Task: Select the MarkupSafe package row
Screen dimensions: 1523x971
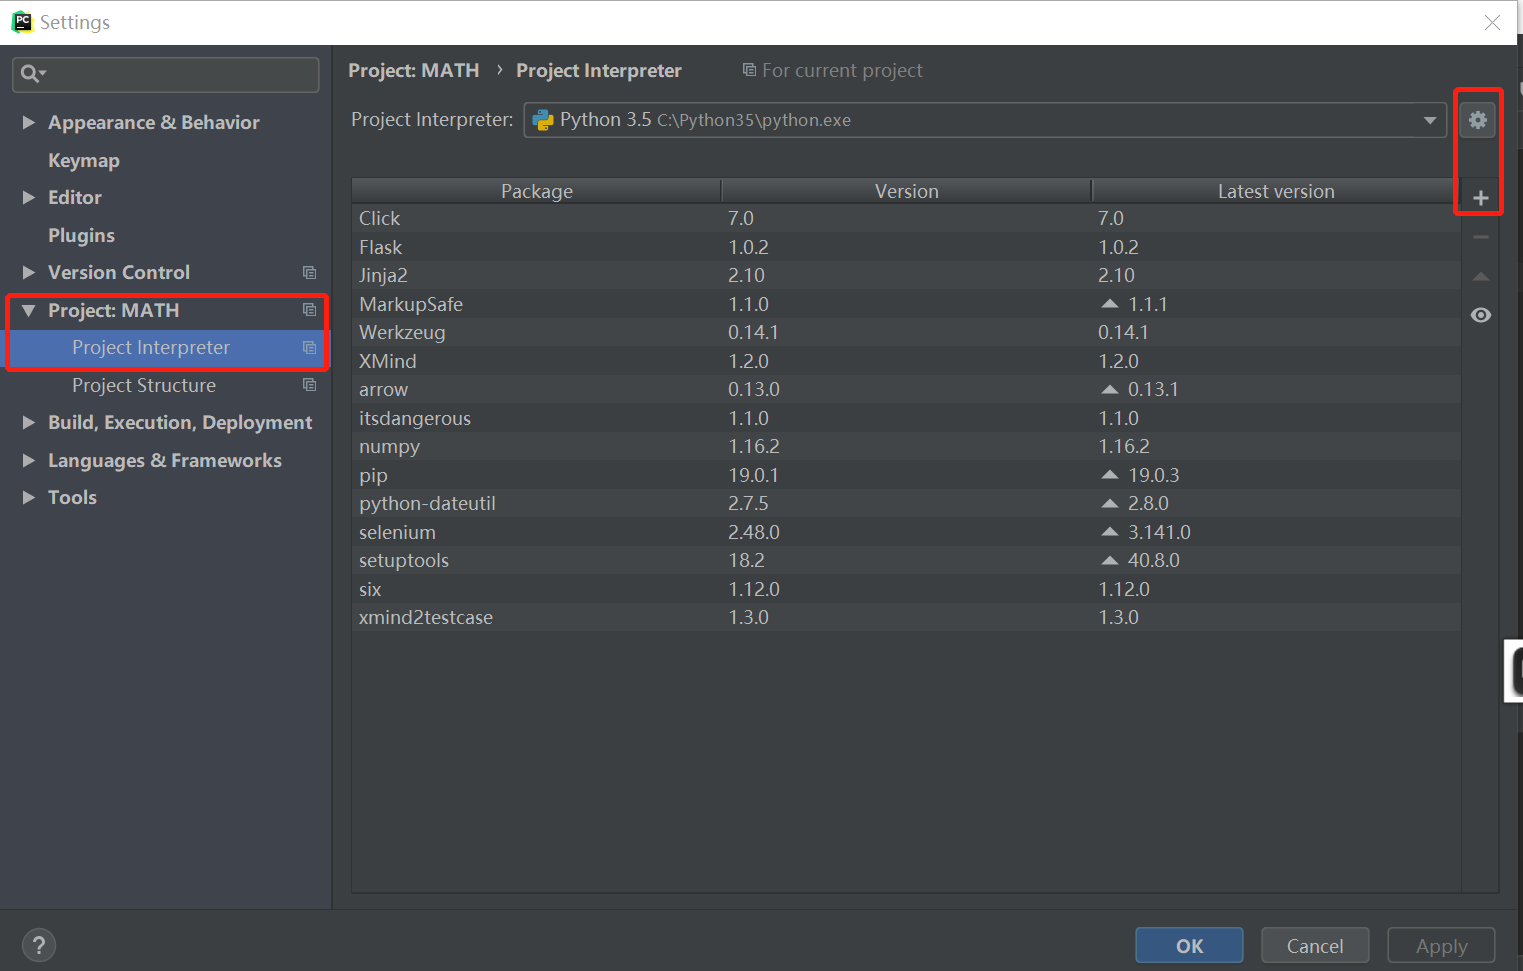Action: [906, 304]
